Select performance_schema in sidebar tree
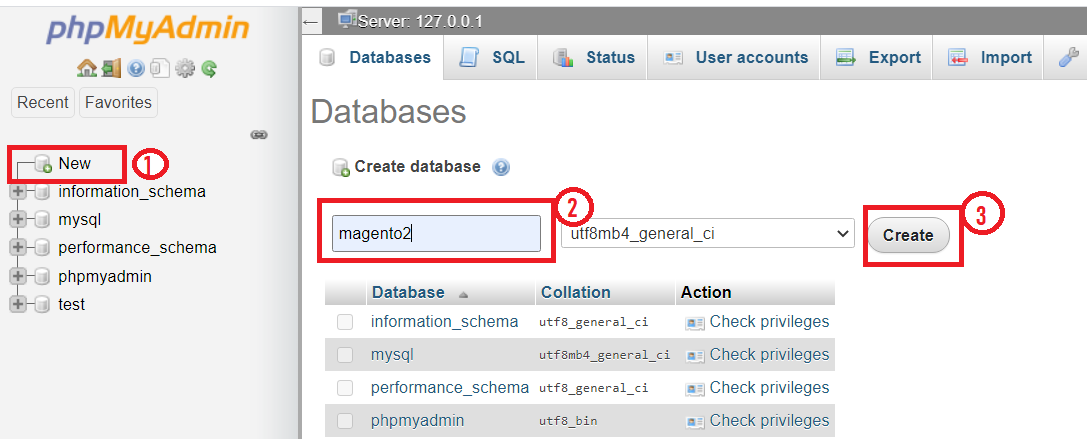The width and height of the screenshot is (1090, 441). [x=137, y=248]
